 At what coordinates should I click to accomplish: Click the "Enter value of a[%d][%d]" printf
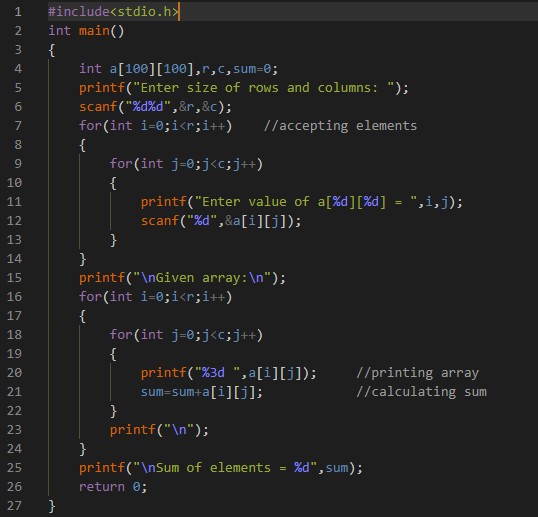[301, 202]
